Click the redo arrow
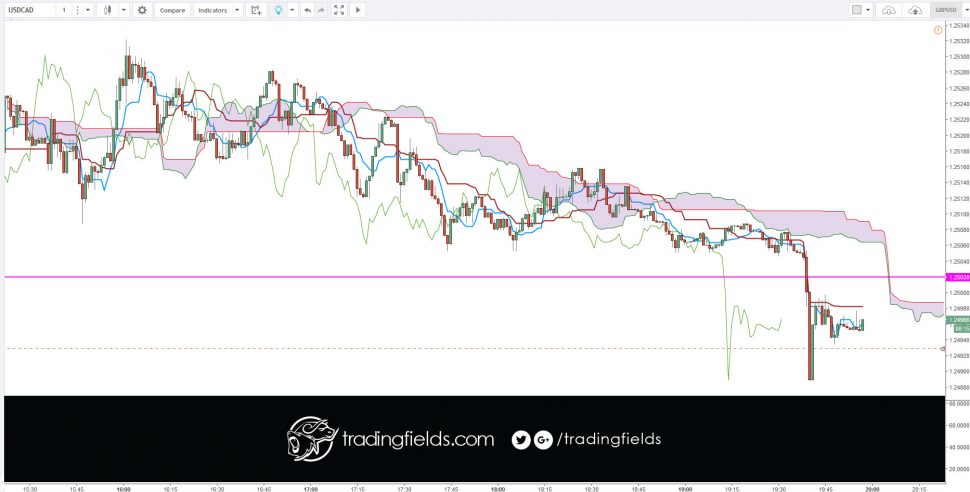 click(321, 10)
